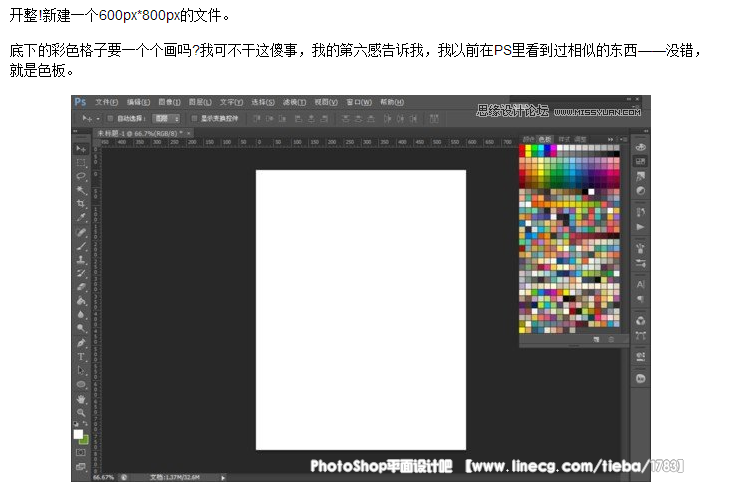Image resolution: width=734 pixels, height=483 pixels.
Task: Open the Paragraph panel icon in the dock
Action: 640,299
